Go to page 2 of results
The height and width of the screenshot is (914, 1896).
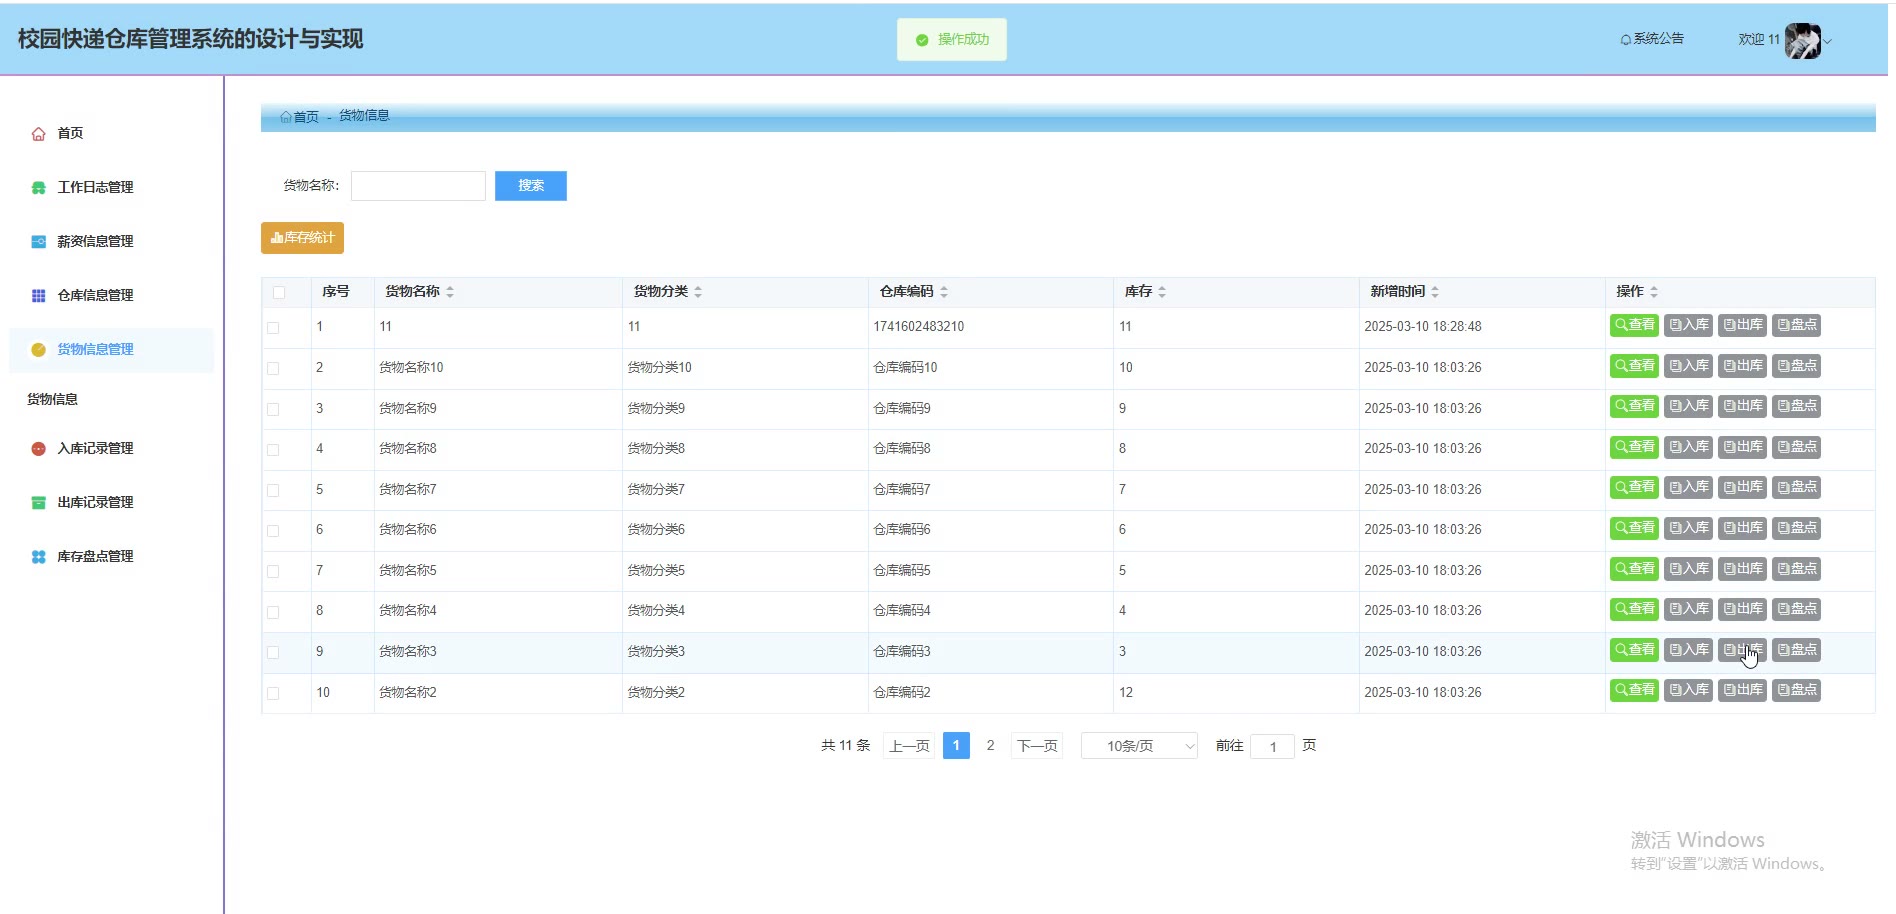pyautogui.click(x=990, y=746)
